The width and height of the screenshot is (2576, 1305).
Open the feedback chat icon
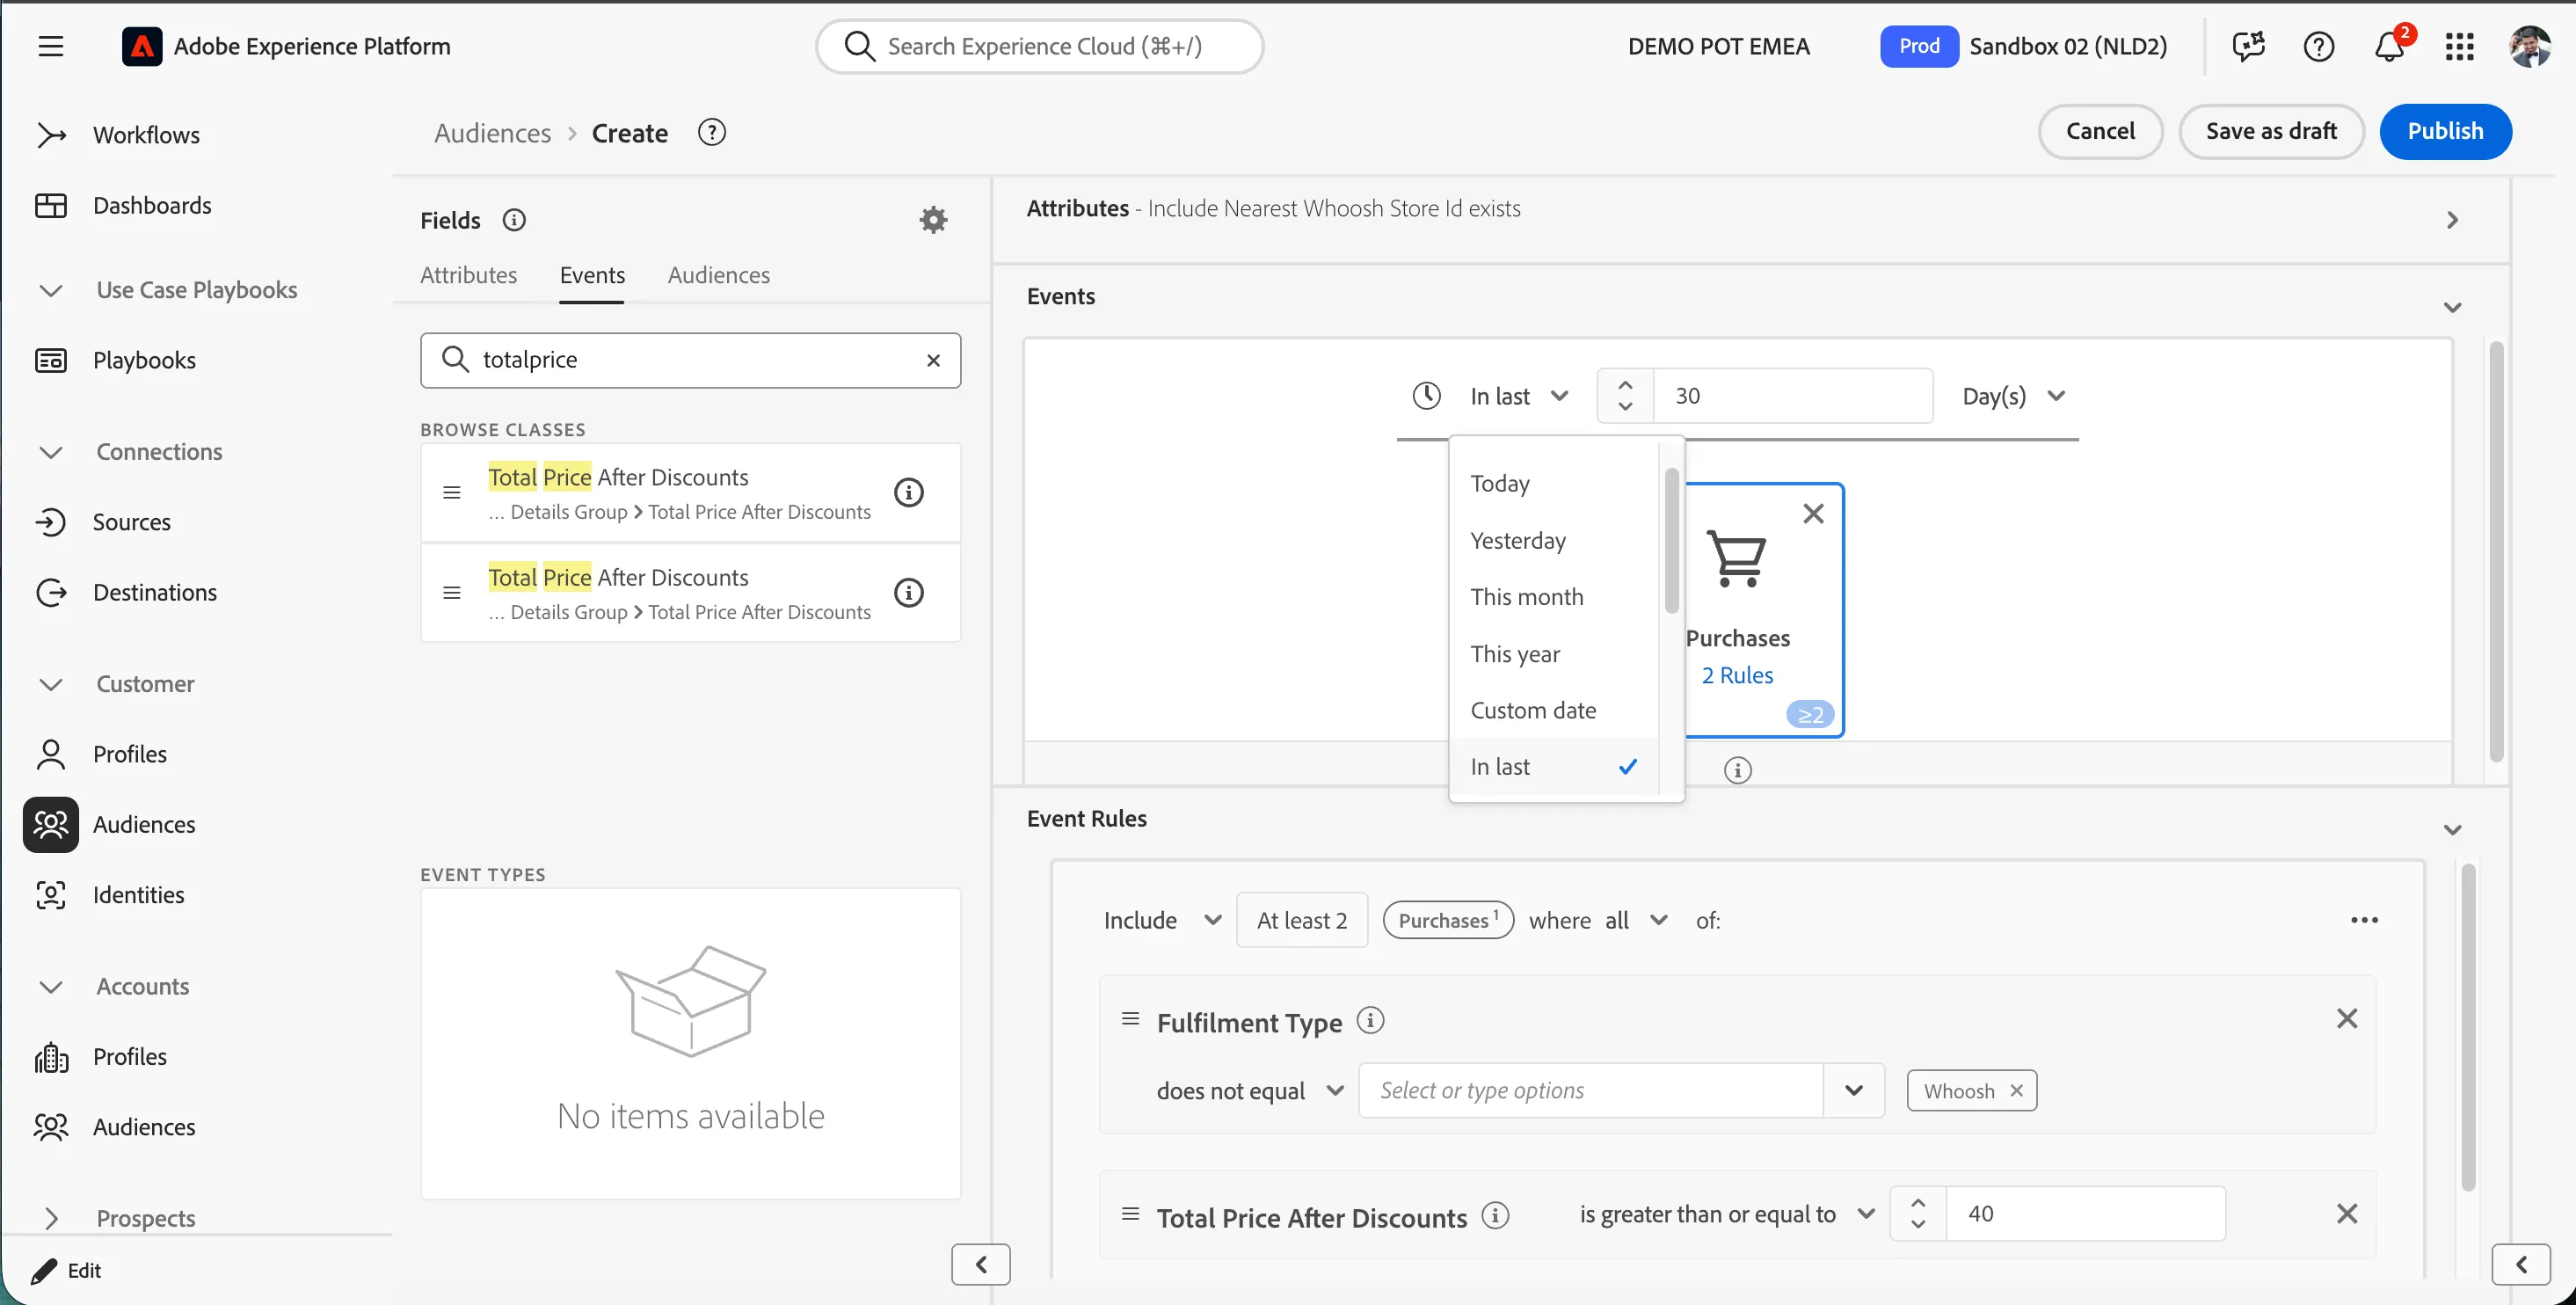tap(2248, 46)
